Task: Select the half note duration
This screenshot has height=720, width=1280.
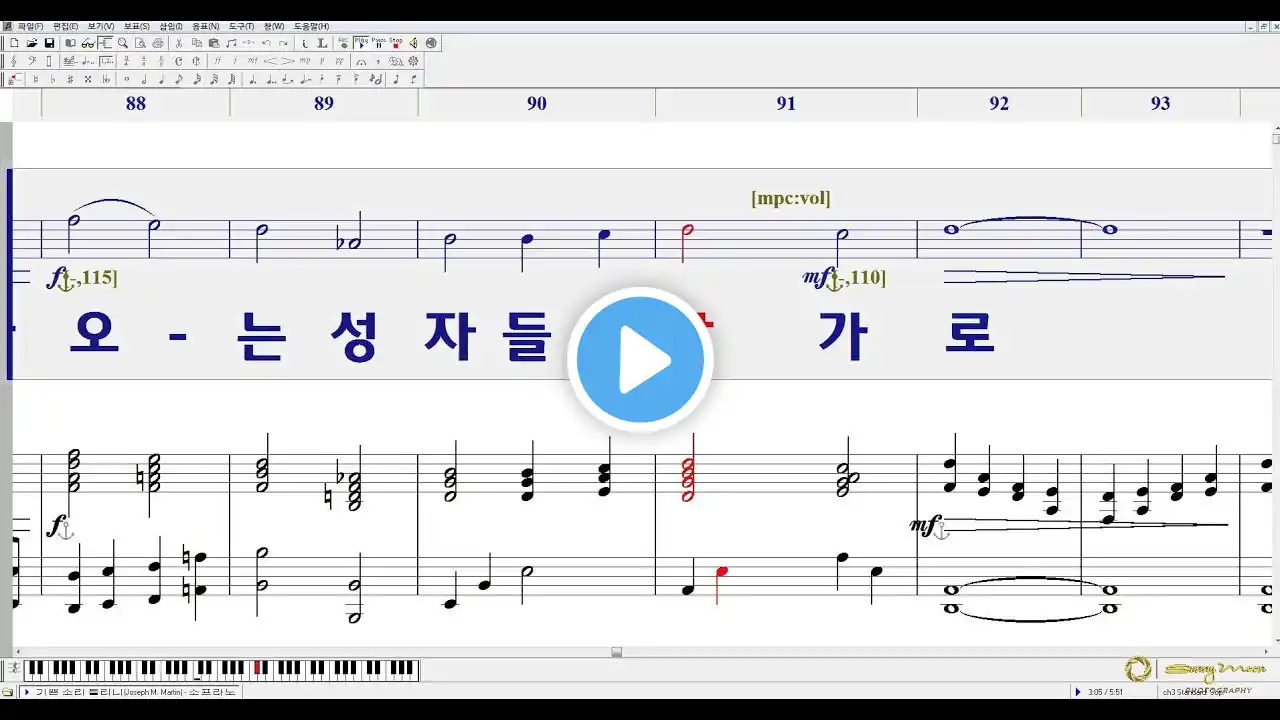Action: 144,79
